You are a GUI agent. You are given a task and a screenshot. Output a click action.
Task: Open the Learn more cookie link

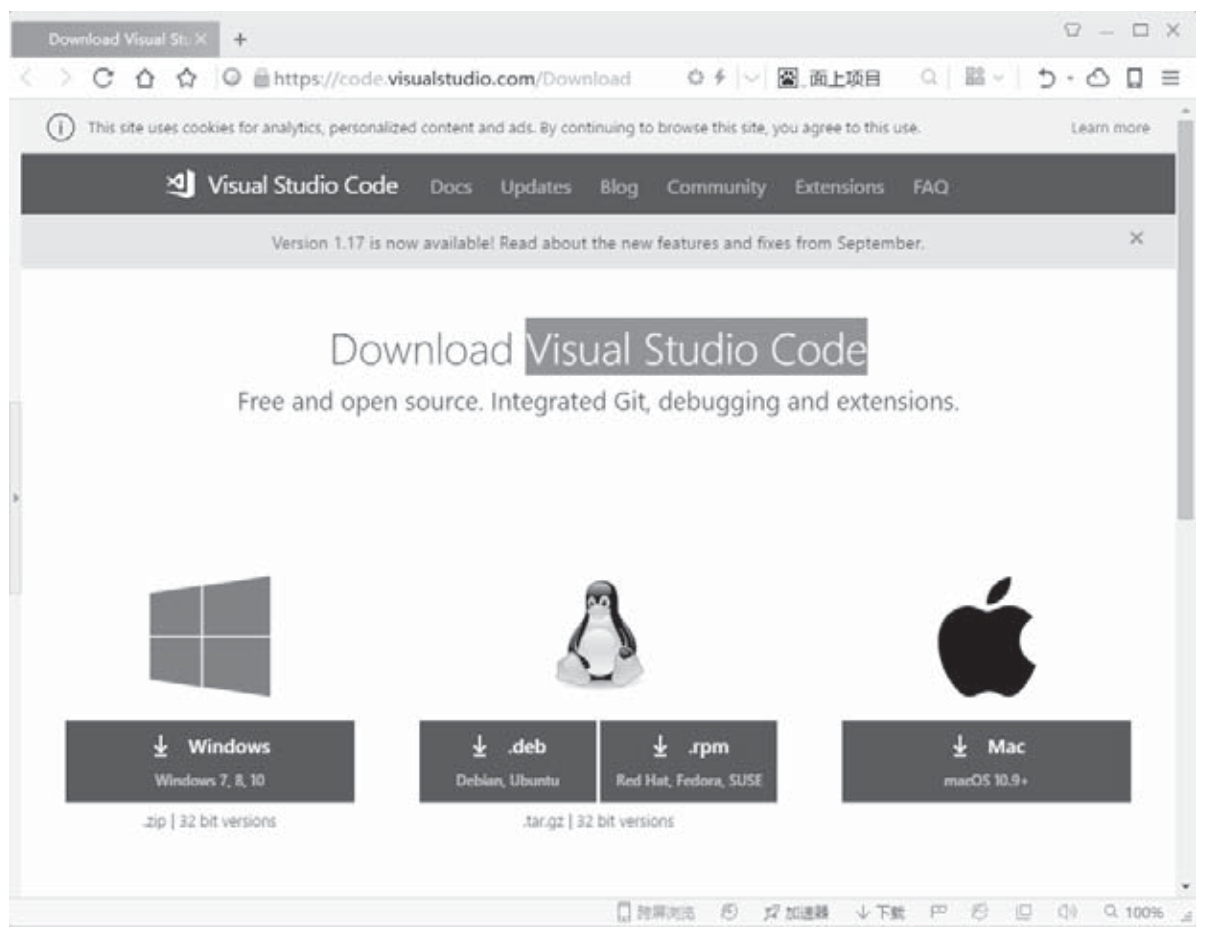coord(1110,129)
